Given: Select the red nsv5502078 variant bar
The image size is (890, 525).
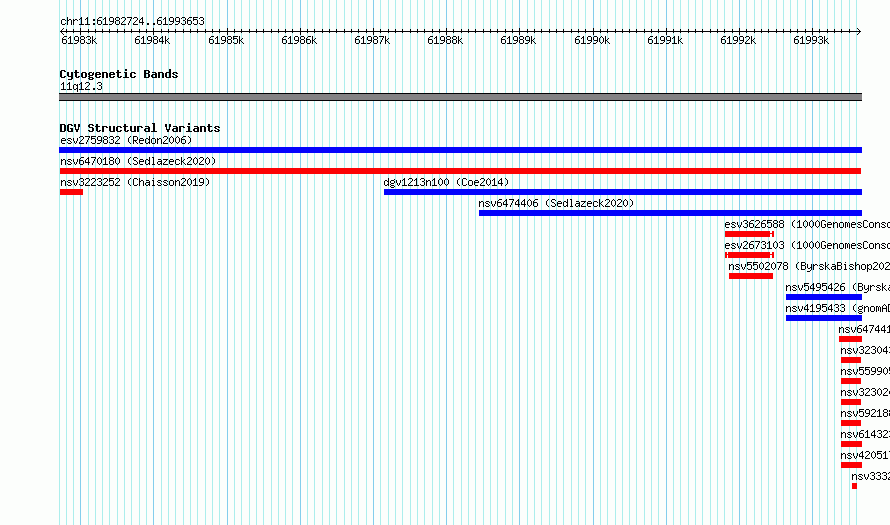Looking at the screenshot, I should 751,276.
